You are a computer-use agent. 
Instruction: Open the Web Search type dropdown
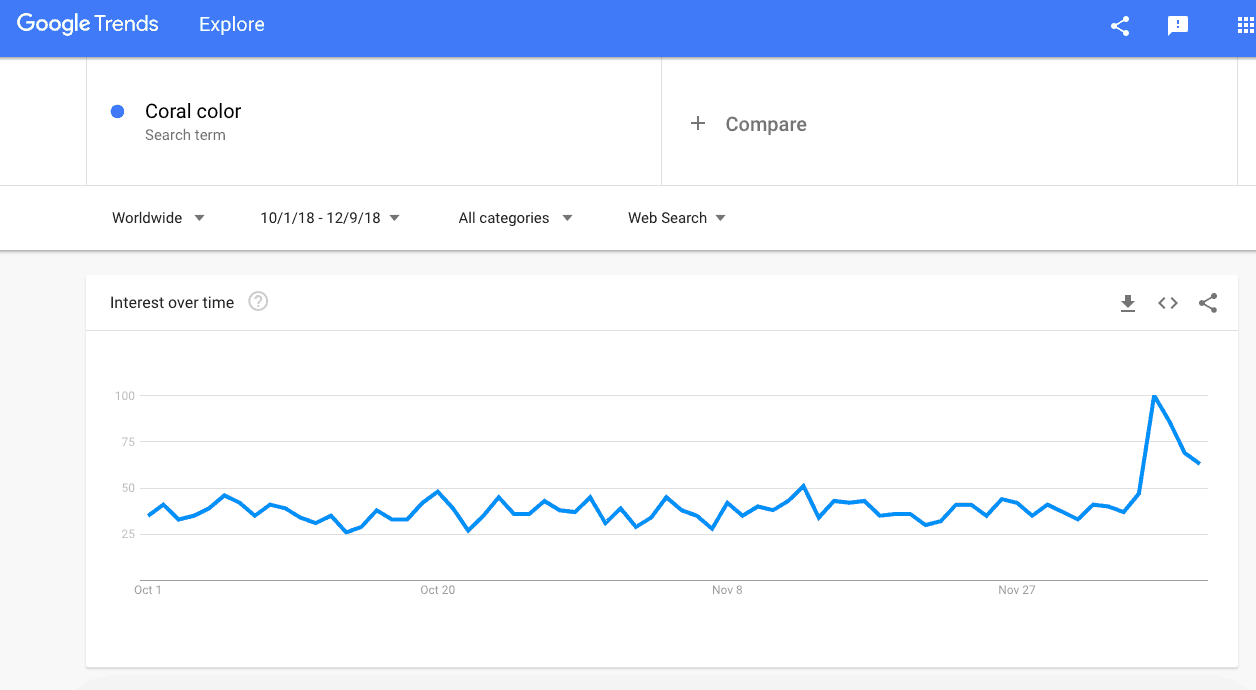coord(676,217)
